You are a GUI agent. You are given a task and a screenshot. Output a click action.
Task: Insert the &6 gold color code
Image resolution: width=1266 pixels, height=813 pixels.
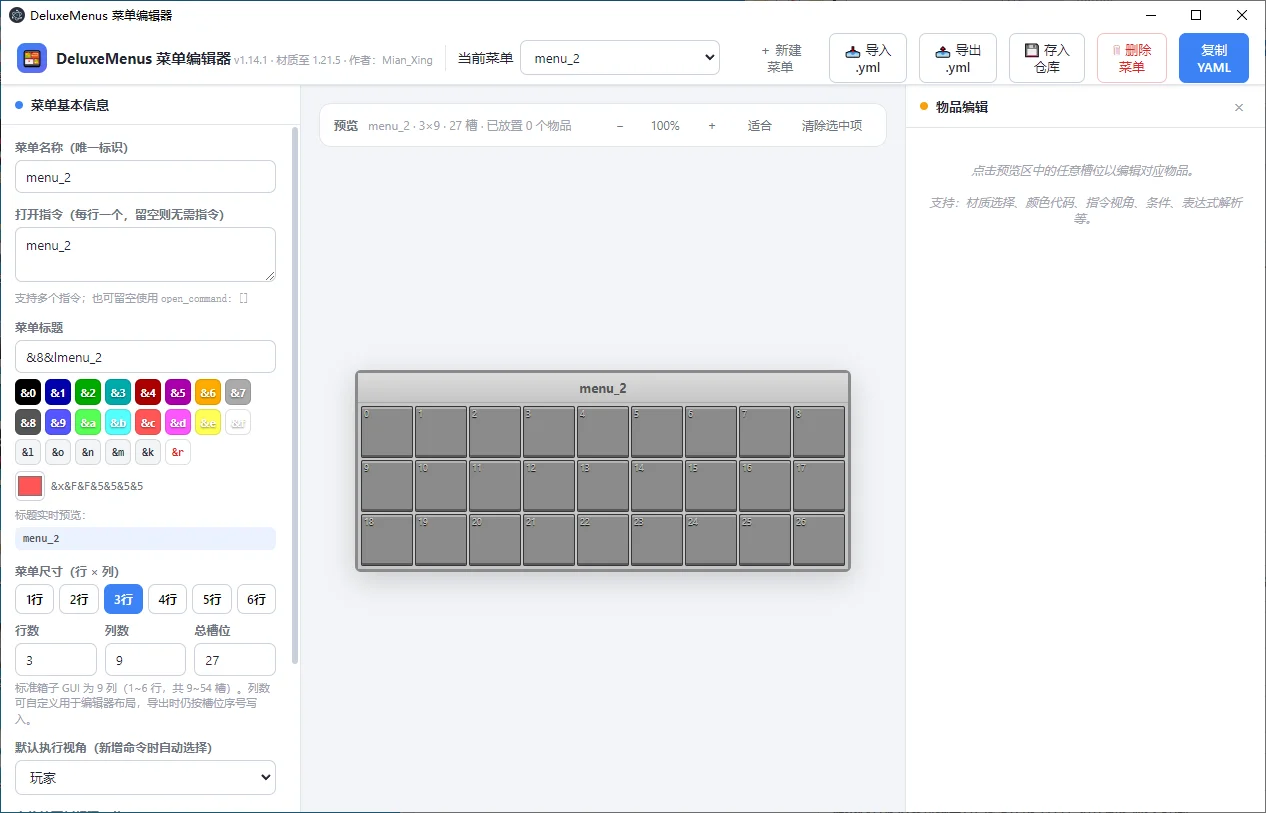[208, 392]
